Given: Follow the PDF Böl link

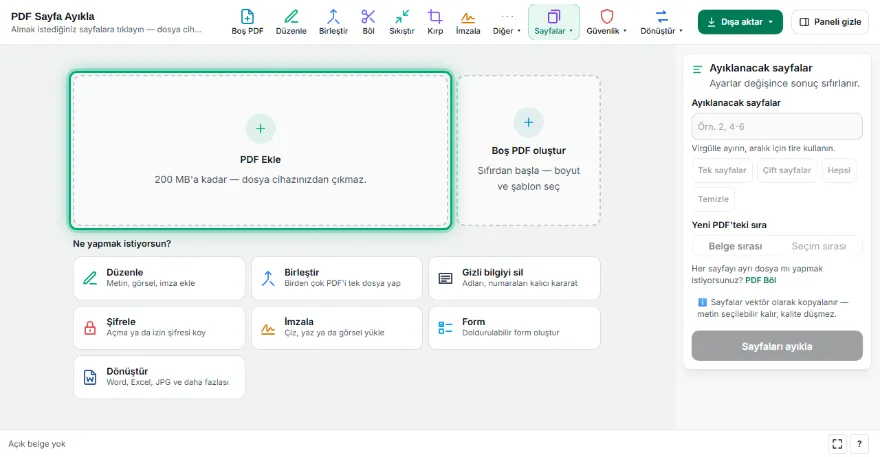Looking at the screenshot, I should coord(760,280).
